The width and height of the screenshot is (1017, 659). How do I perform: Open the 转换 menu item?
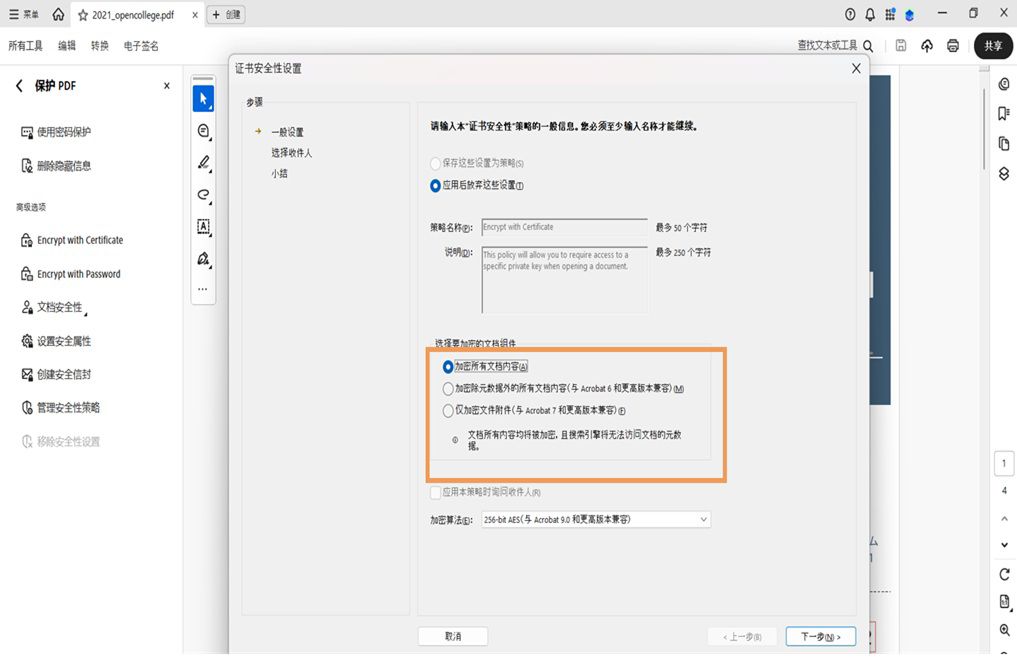click(x=99, y=45)
